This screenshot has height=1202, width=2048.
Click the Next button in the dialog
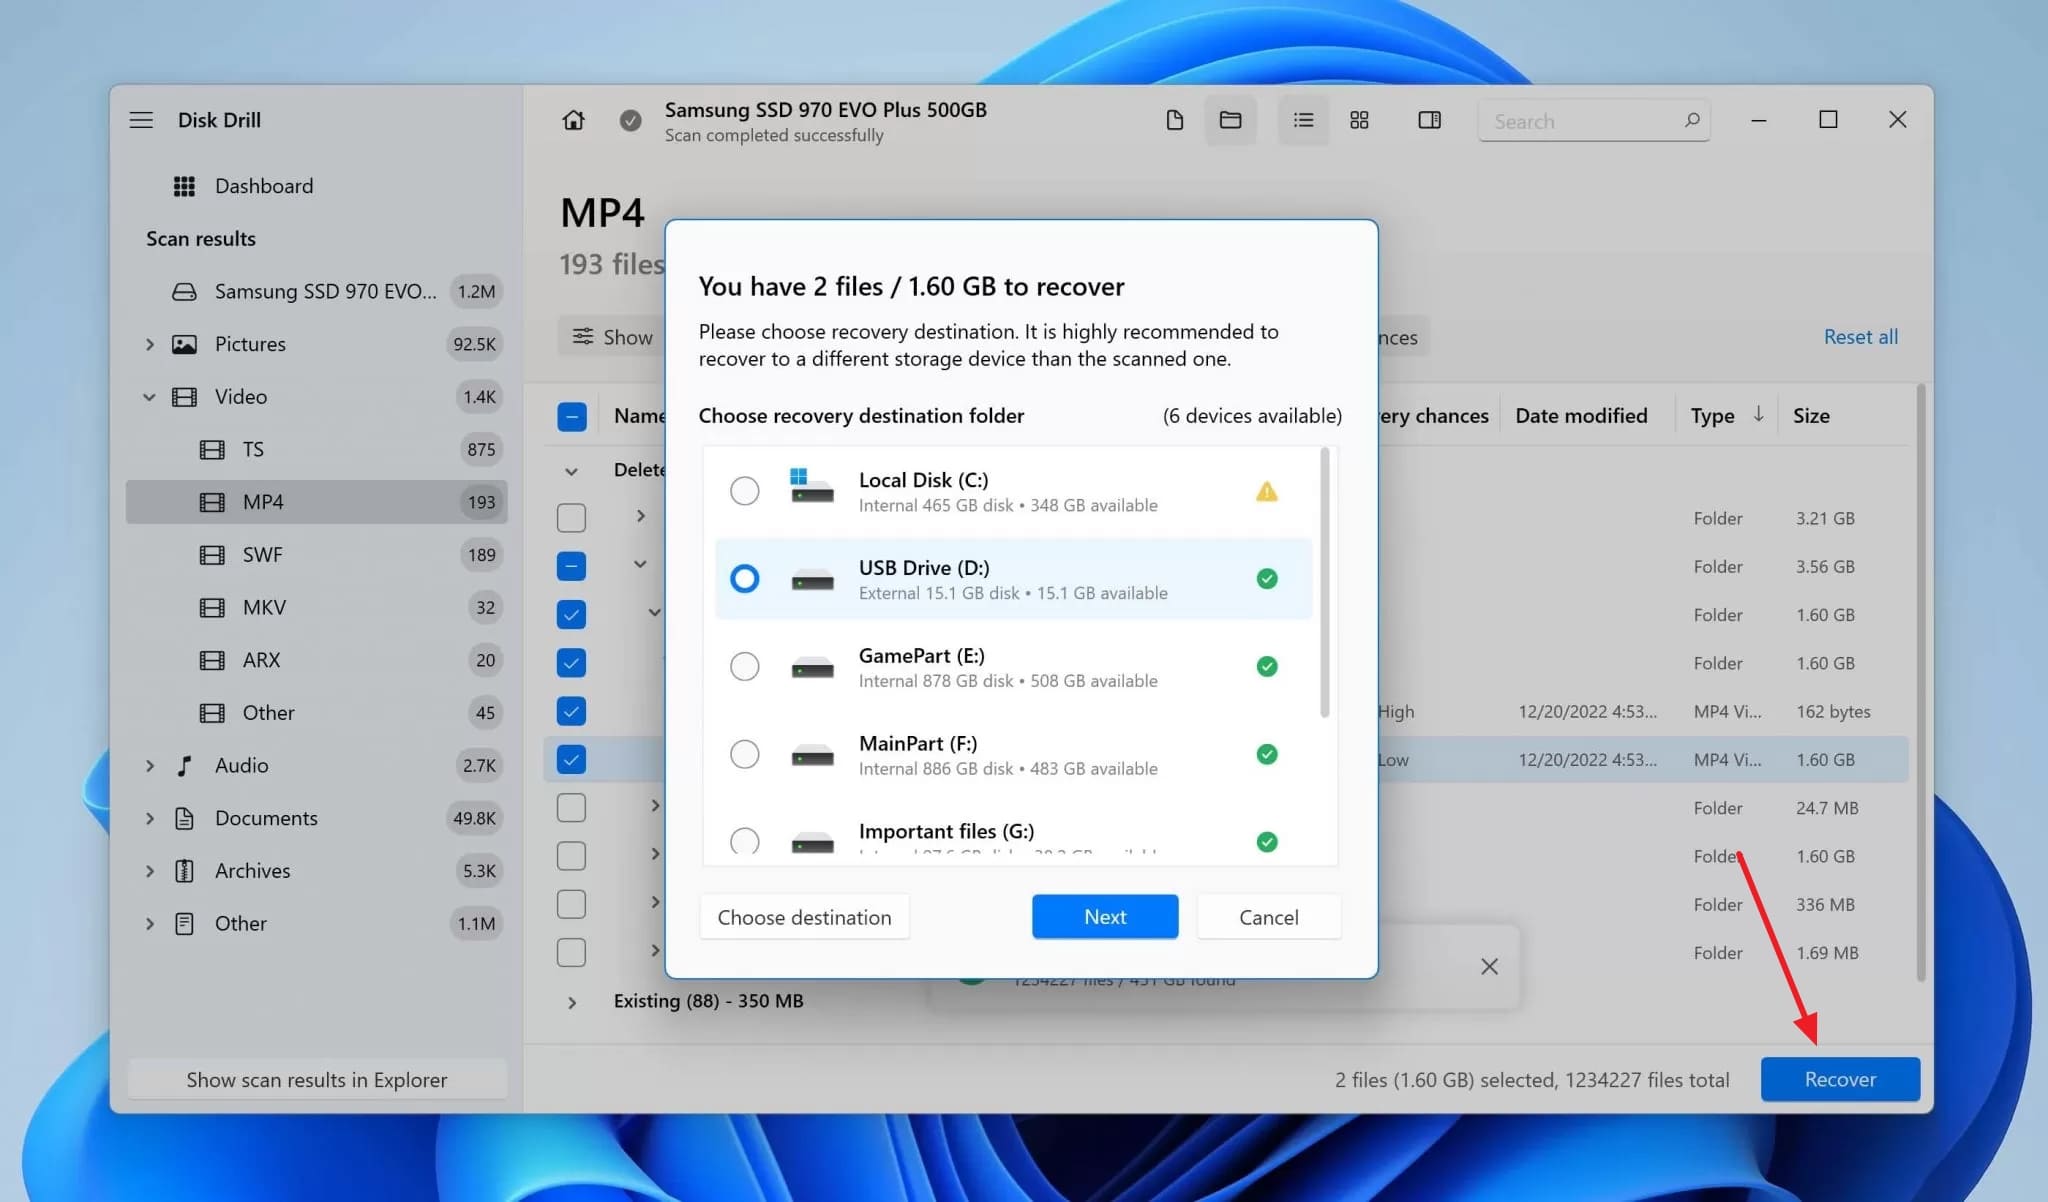pyautogui.click(x=1104, y=916)
